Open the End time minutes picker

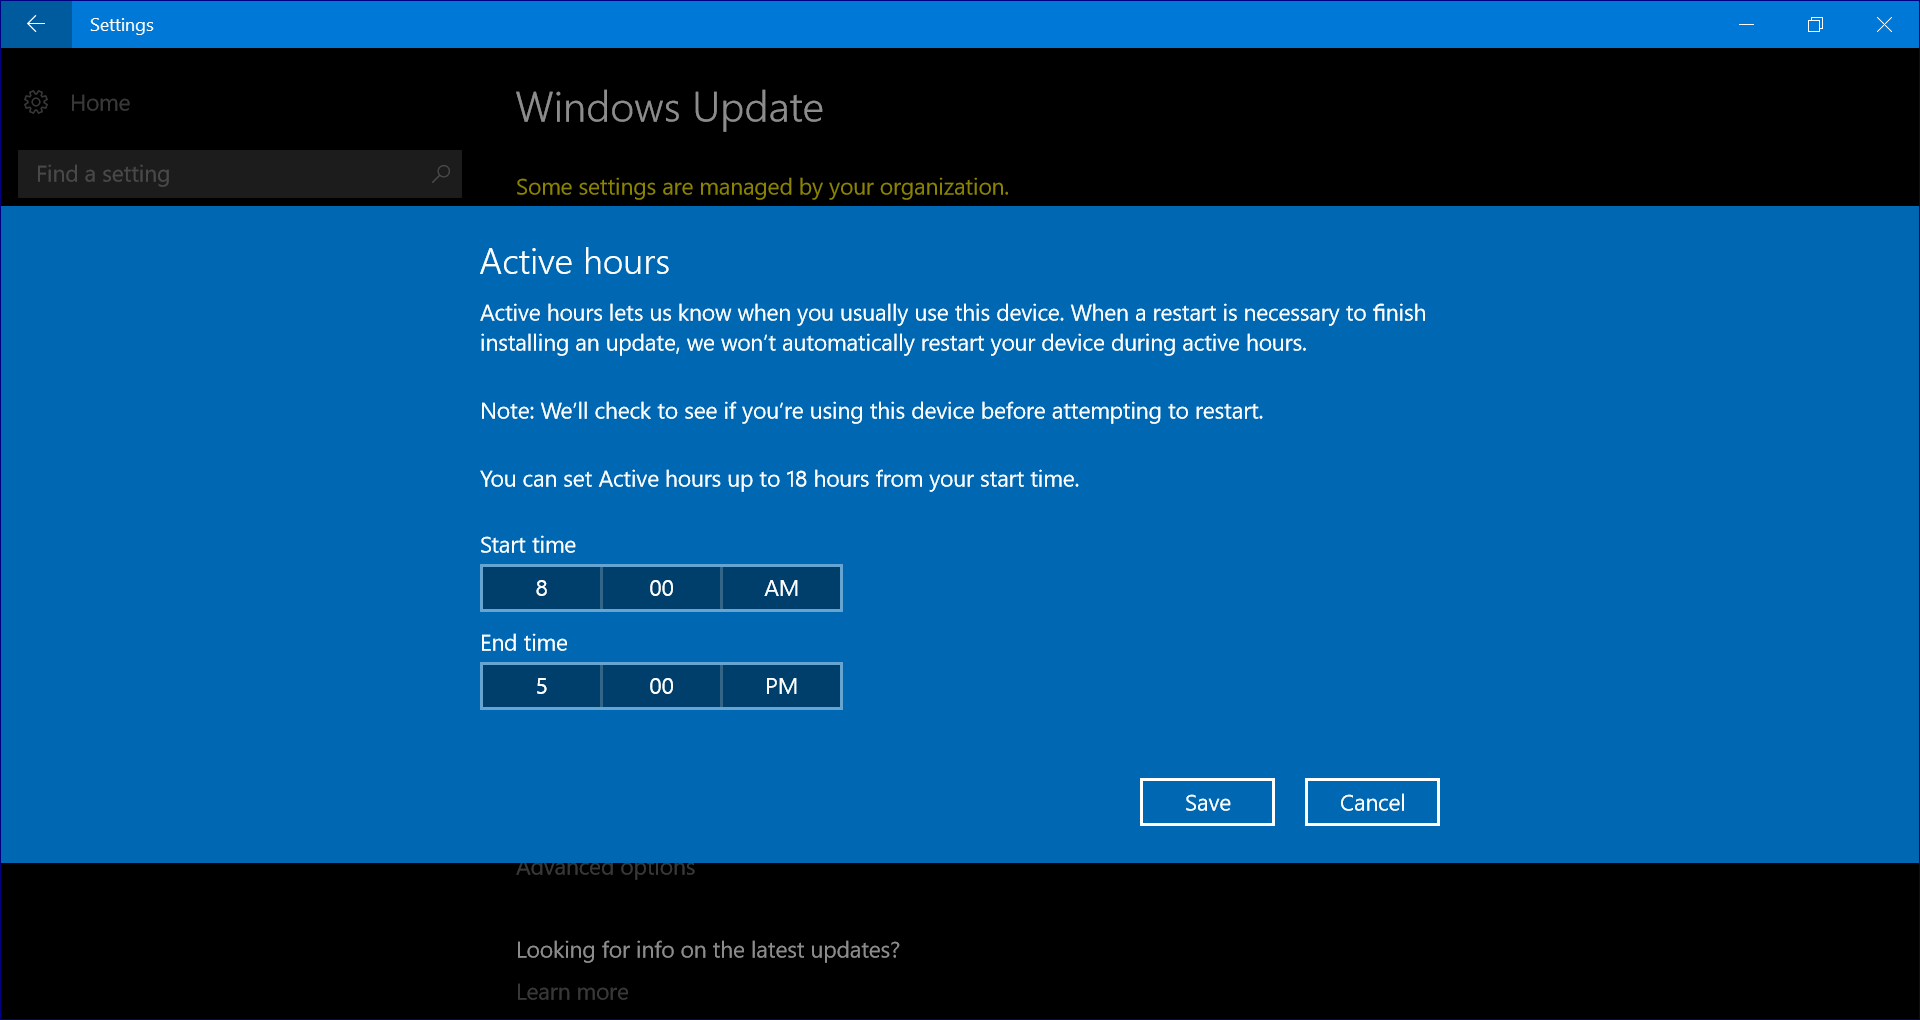click(x=661, y=686)
